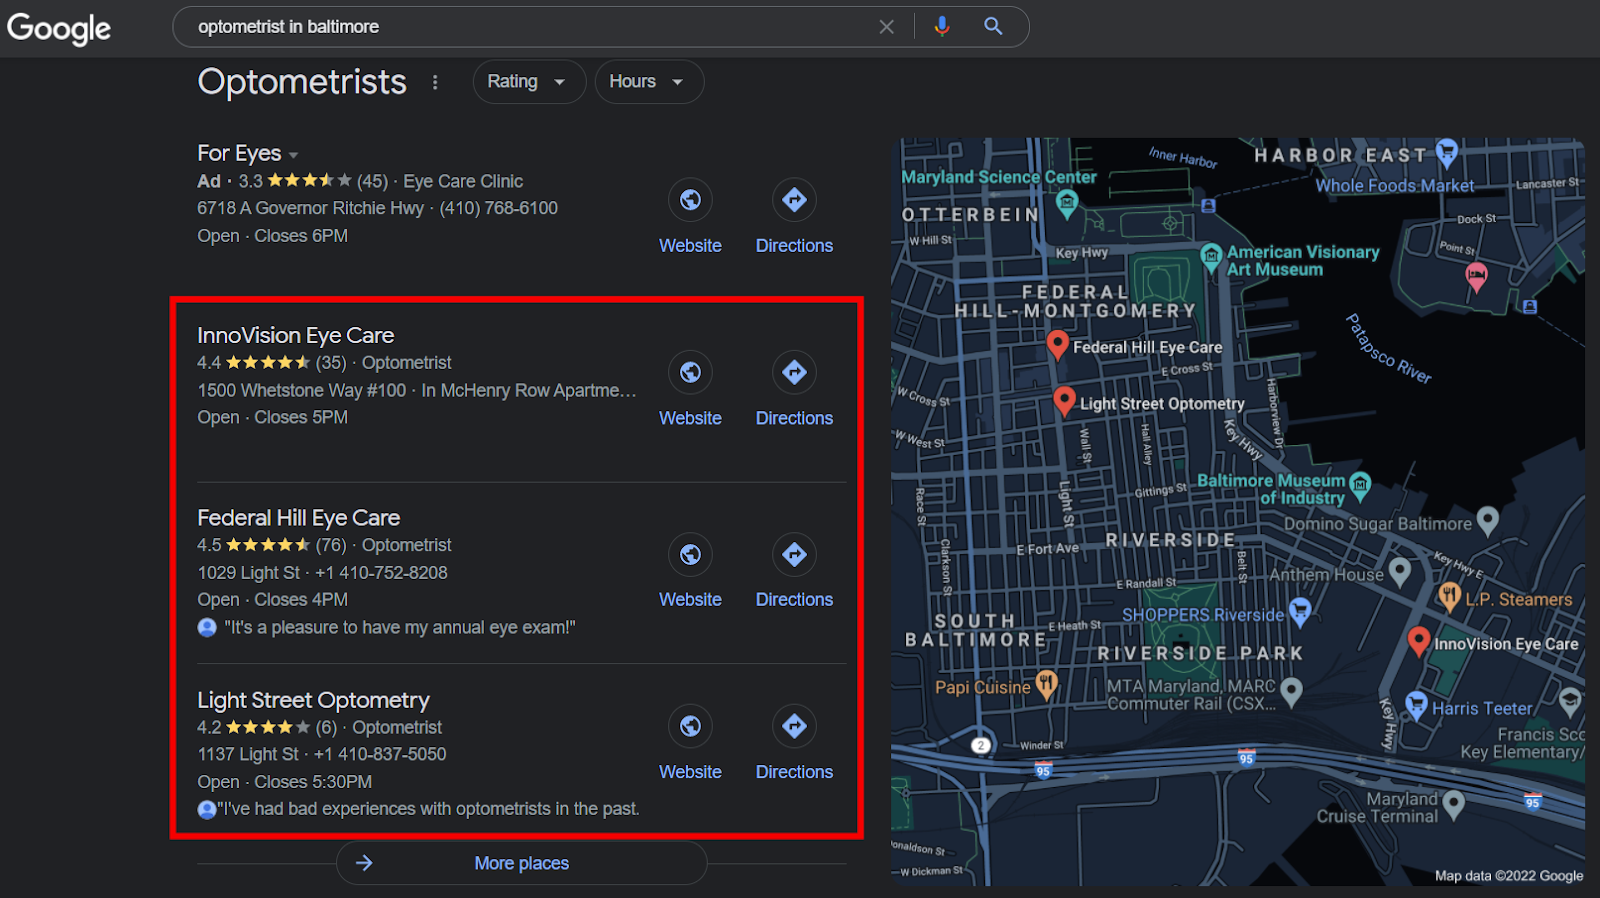Open Light Street Optometry website globe icon
Screen dimensions: 1600x898
click(690, 726)
